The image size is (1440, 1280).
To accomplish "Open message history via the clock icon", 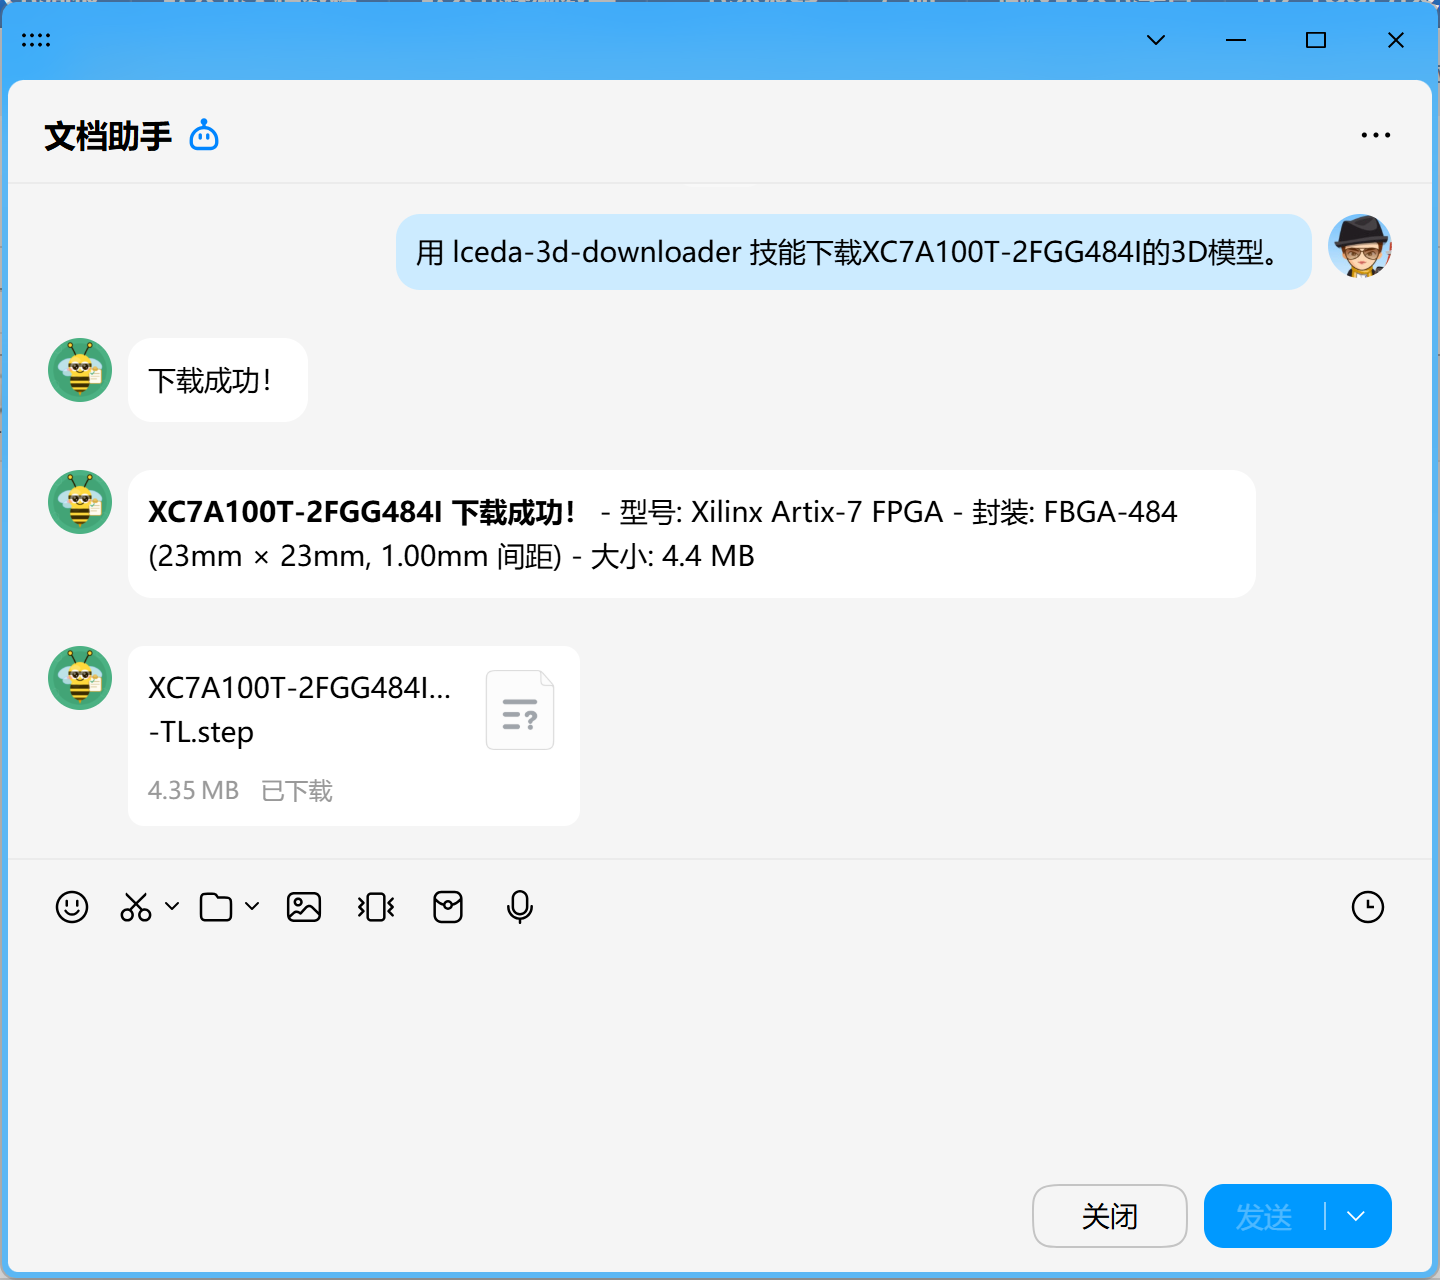I will click(x=1367, y=907).
